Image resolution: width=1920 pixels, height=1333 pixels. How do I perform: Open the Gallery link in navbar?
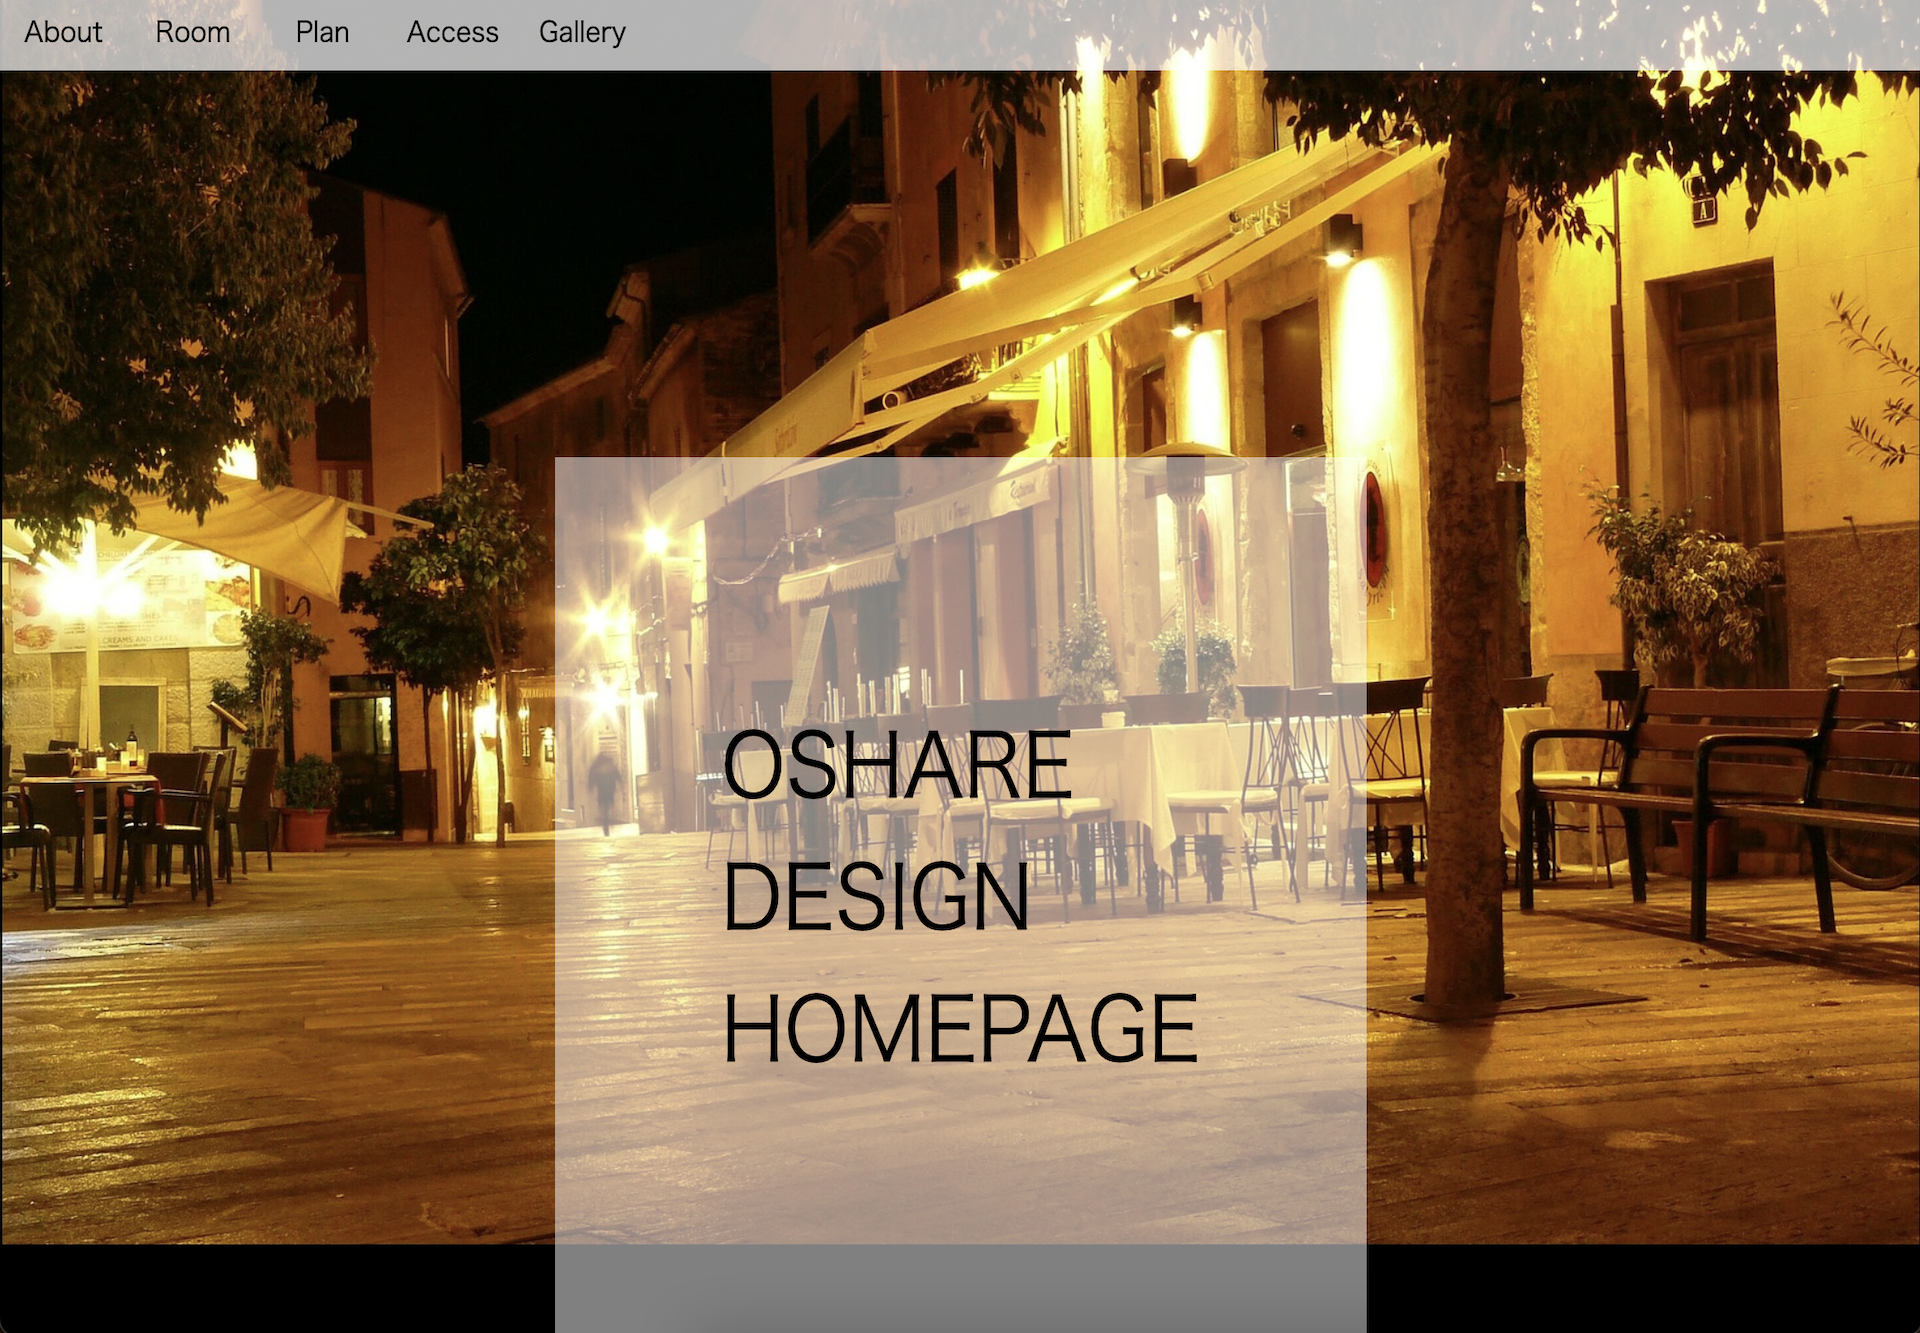(x=582, y=32)
